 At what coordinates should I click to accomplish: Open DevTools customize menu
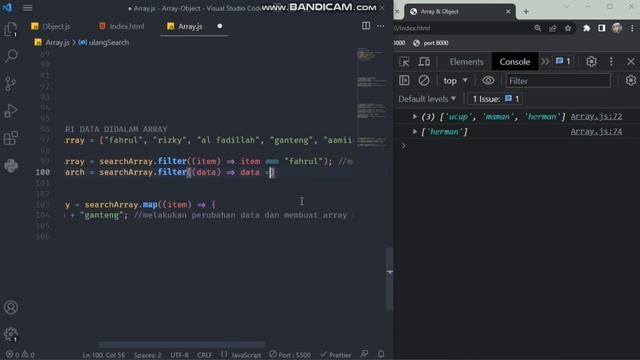[611, 62]
